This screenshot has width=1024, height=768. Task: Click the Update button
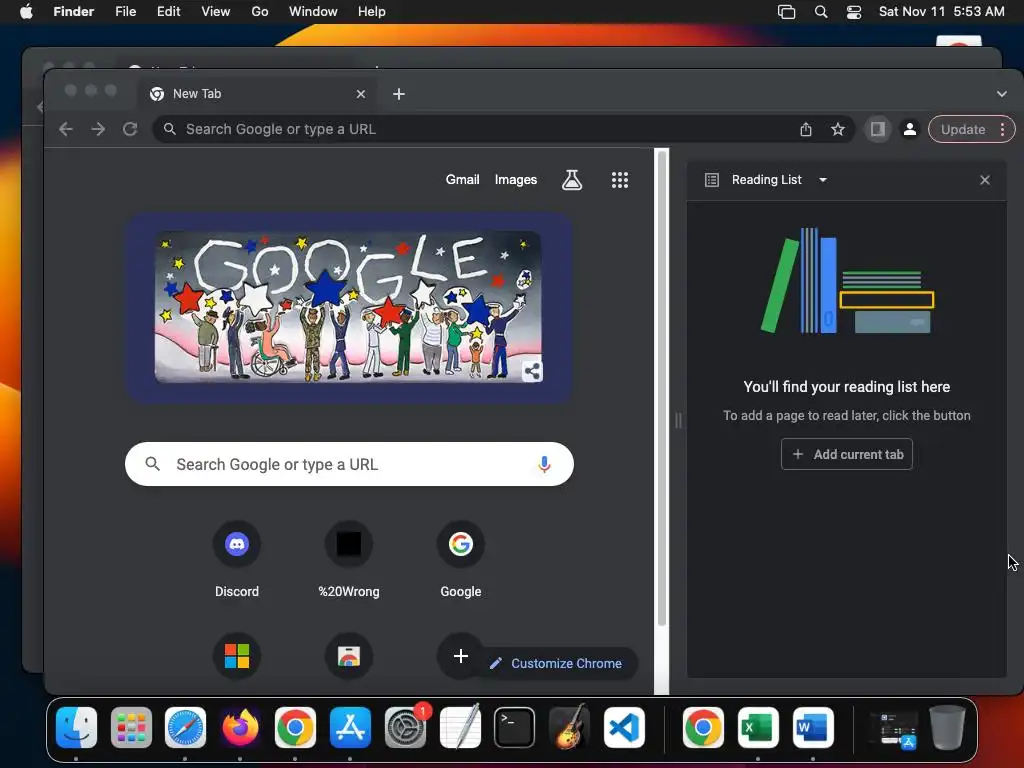click(x=963, y=129)
